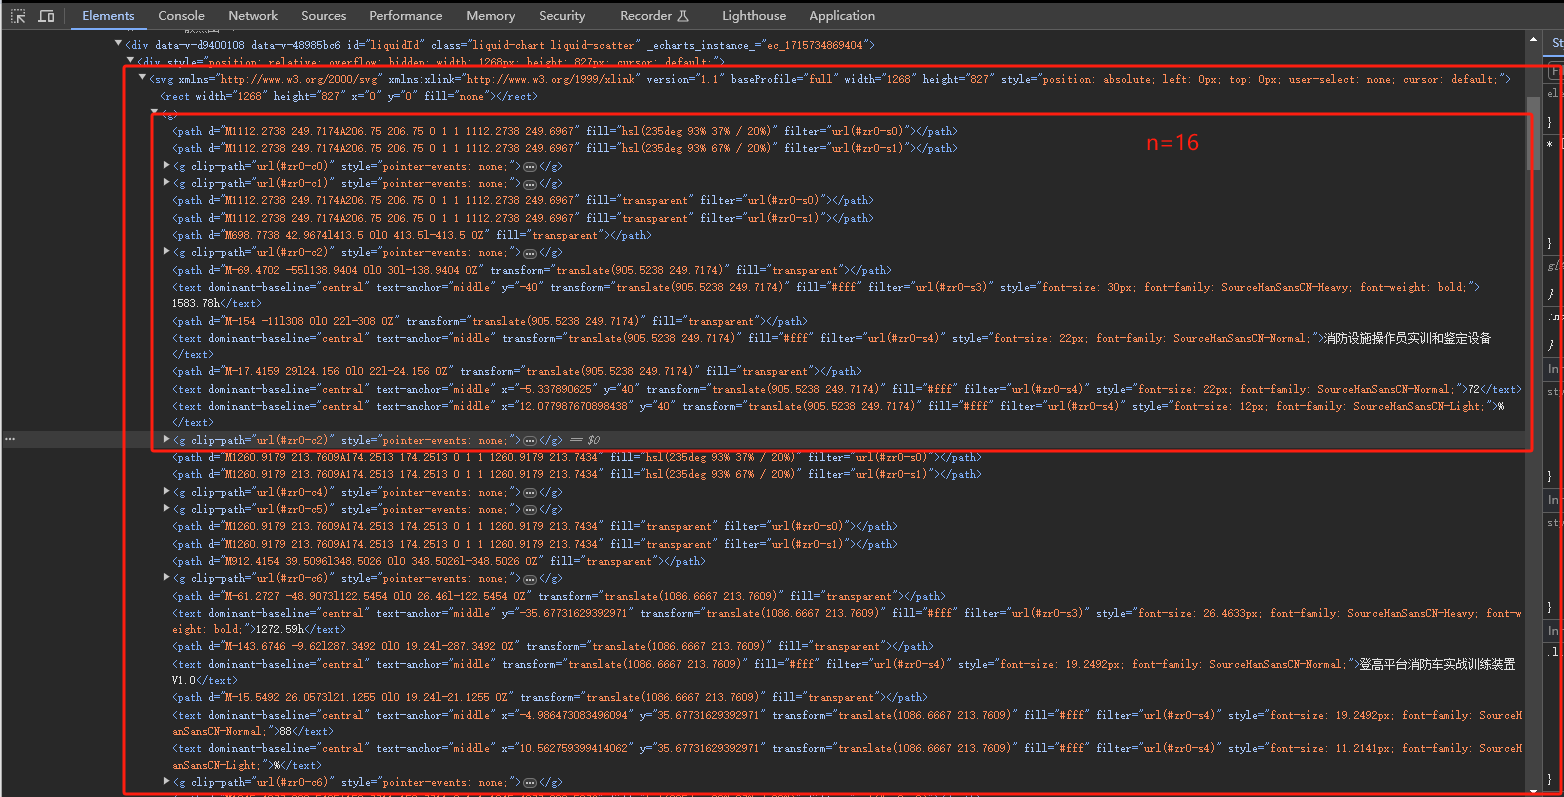Collapse the div id="liquidId" node
The width and height of the screenshot is (1564, 797).
pos(118,44)
